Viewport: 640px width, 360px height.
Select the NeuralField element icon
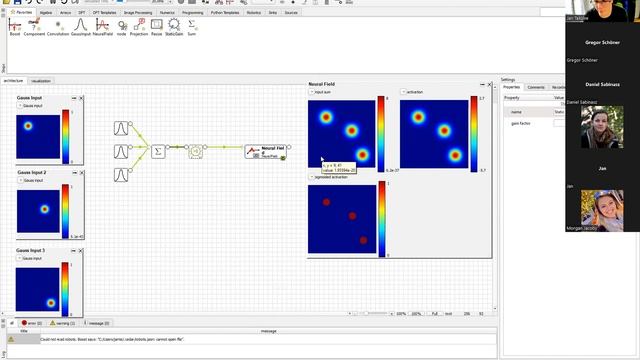(102, 25)
